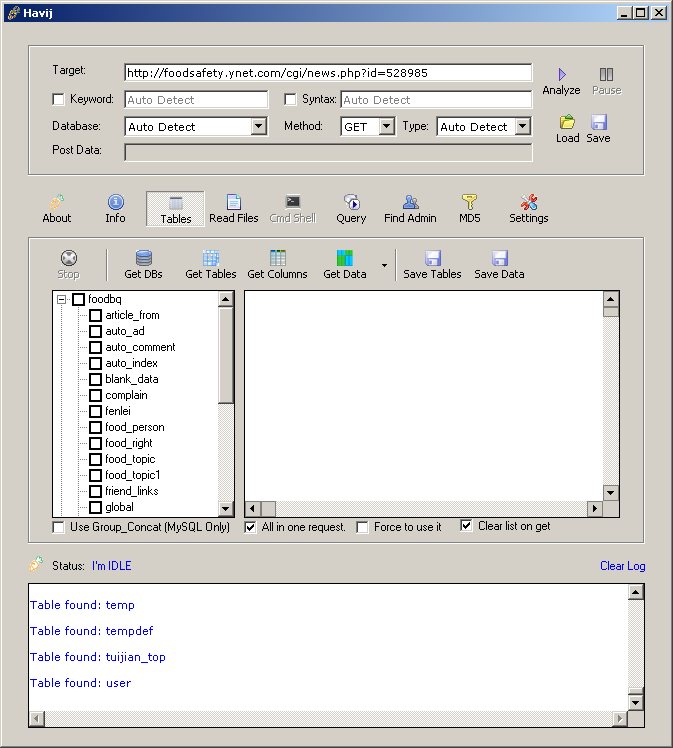This screenshot has width=673, height=748.
Task: Click up arrow of tables tree scrollbar
Action: (x=226, y=299)
